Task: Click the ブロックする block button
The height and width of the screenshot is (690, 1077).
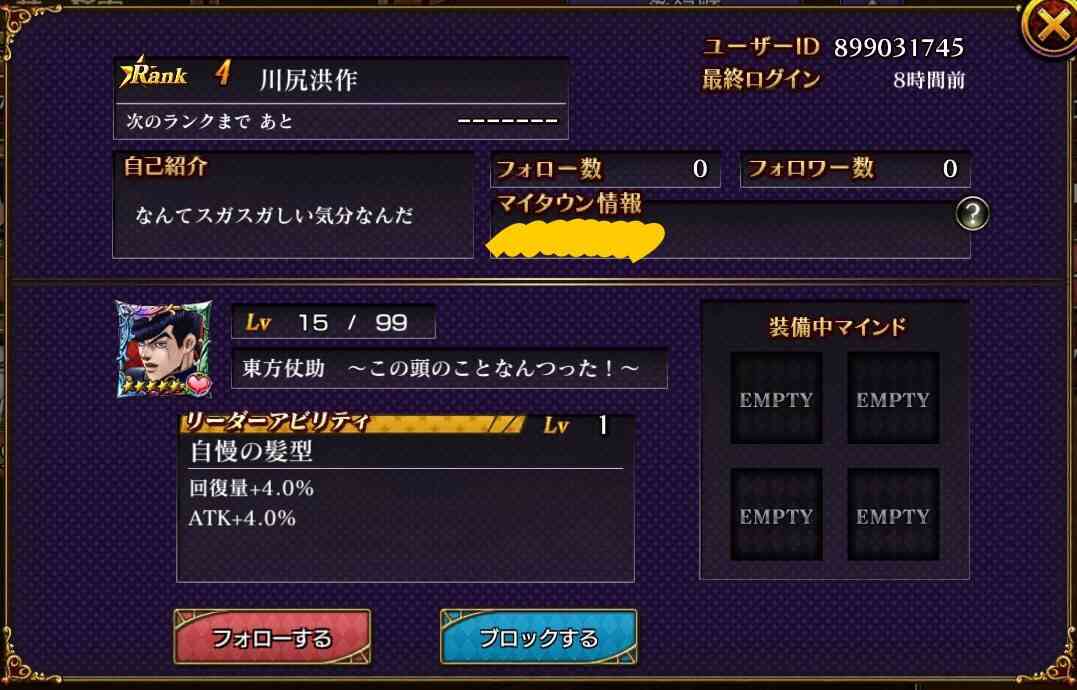Action: (x=538, y=637)
